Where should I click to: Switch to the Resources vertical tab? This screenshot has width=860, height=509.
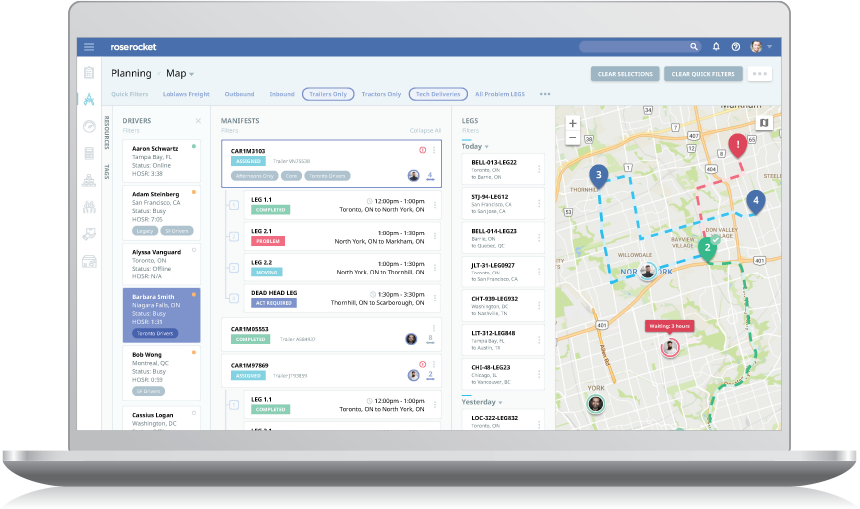[x=106, y=130]
